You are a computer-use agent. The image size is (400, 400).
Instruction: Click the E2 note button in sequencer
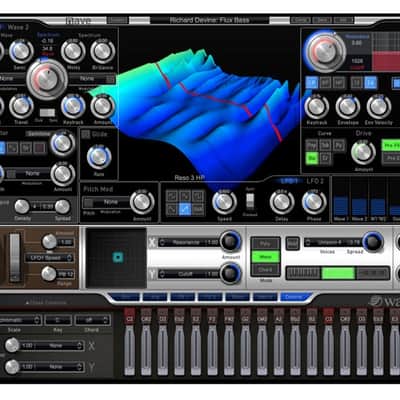(x=196, y=316)
